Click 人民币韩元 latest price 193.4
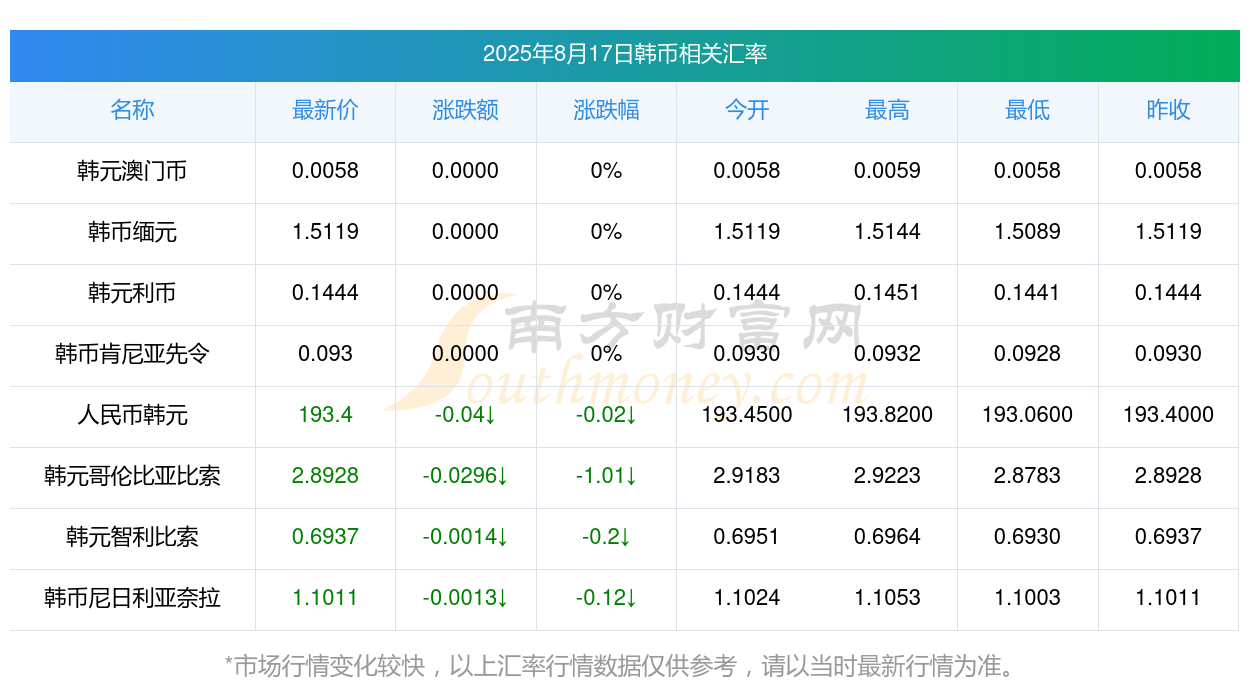Image resolution: width=1250 pixels, height=698 pixels. [x=325, y=415]
